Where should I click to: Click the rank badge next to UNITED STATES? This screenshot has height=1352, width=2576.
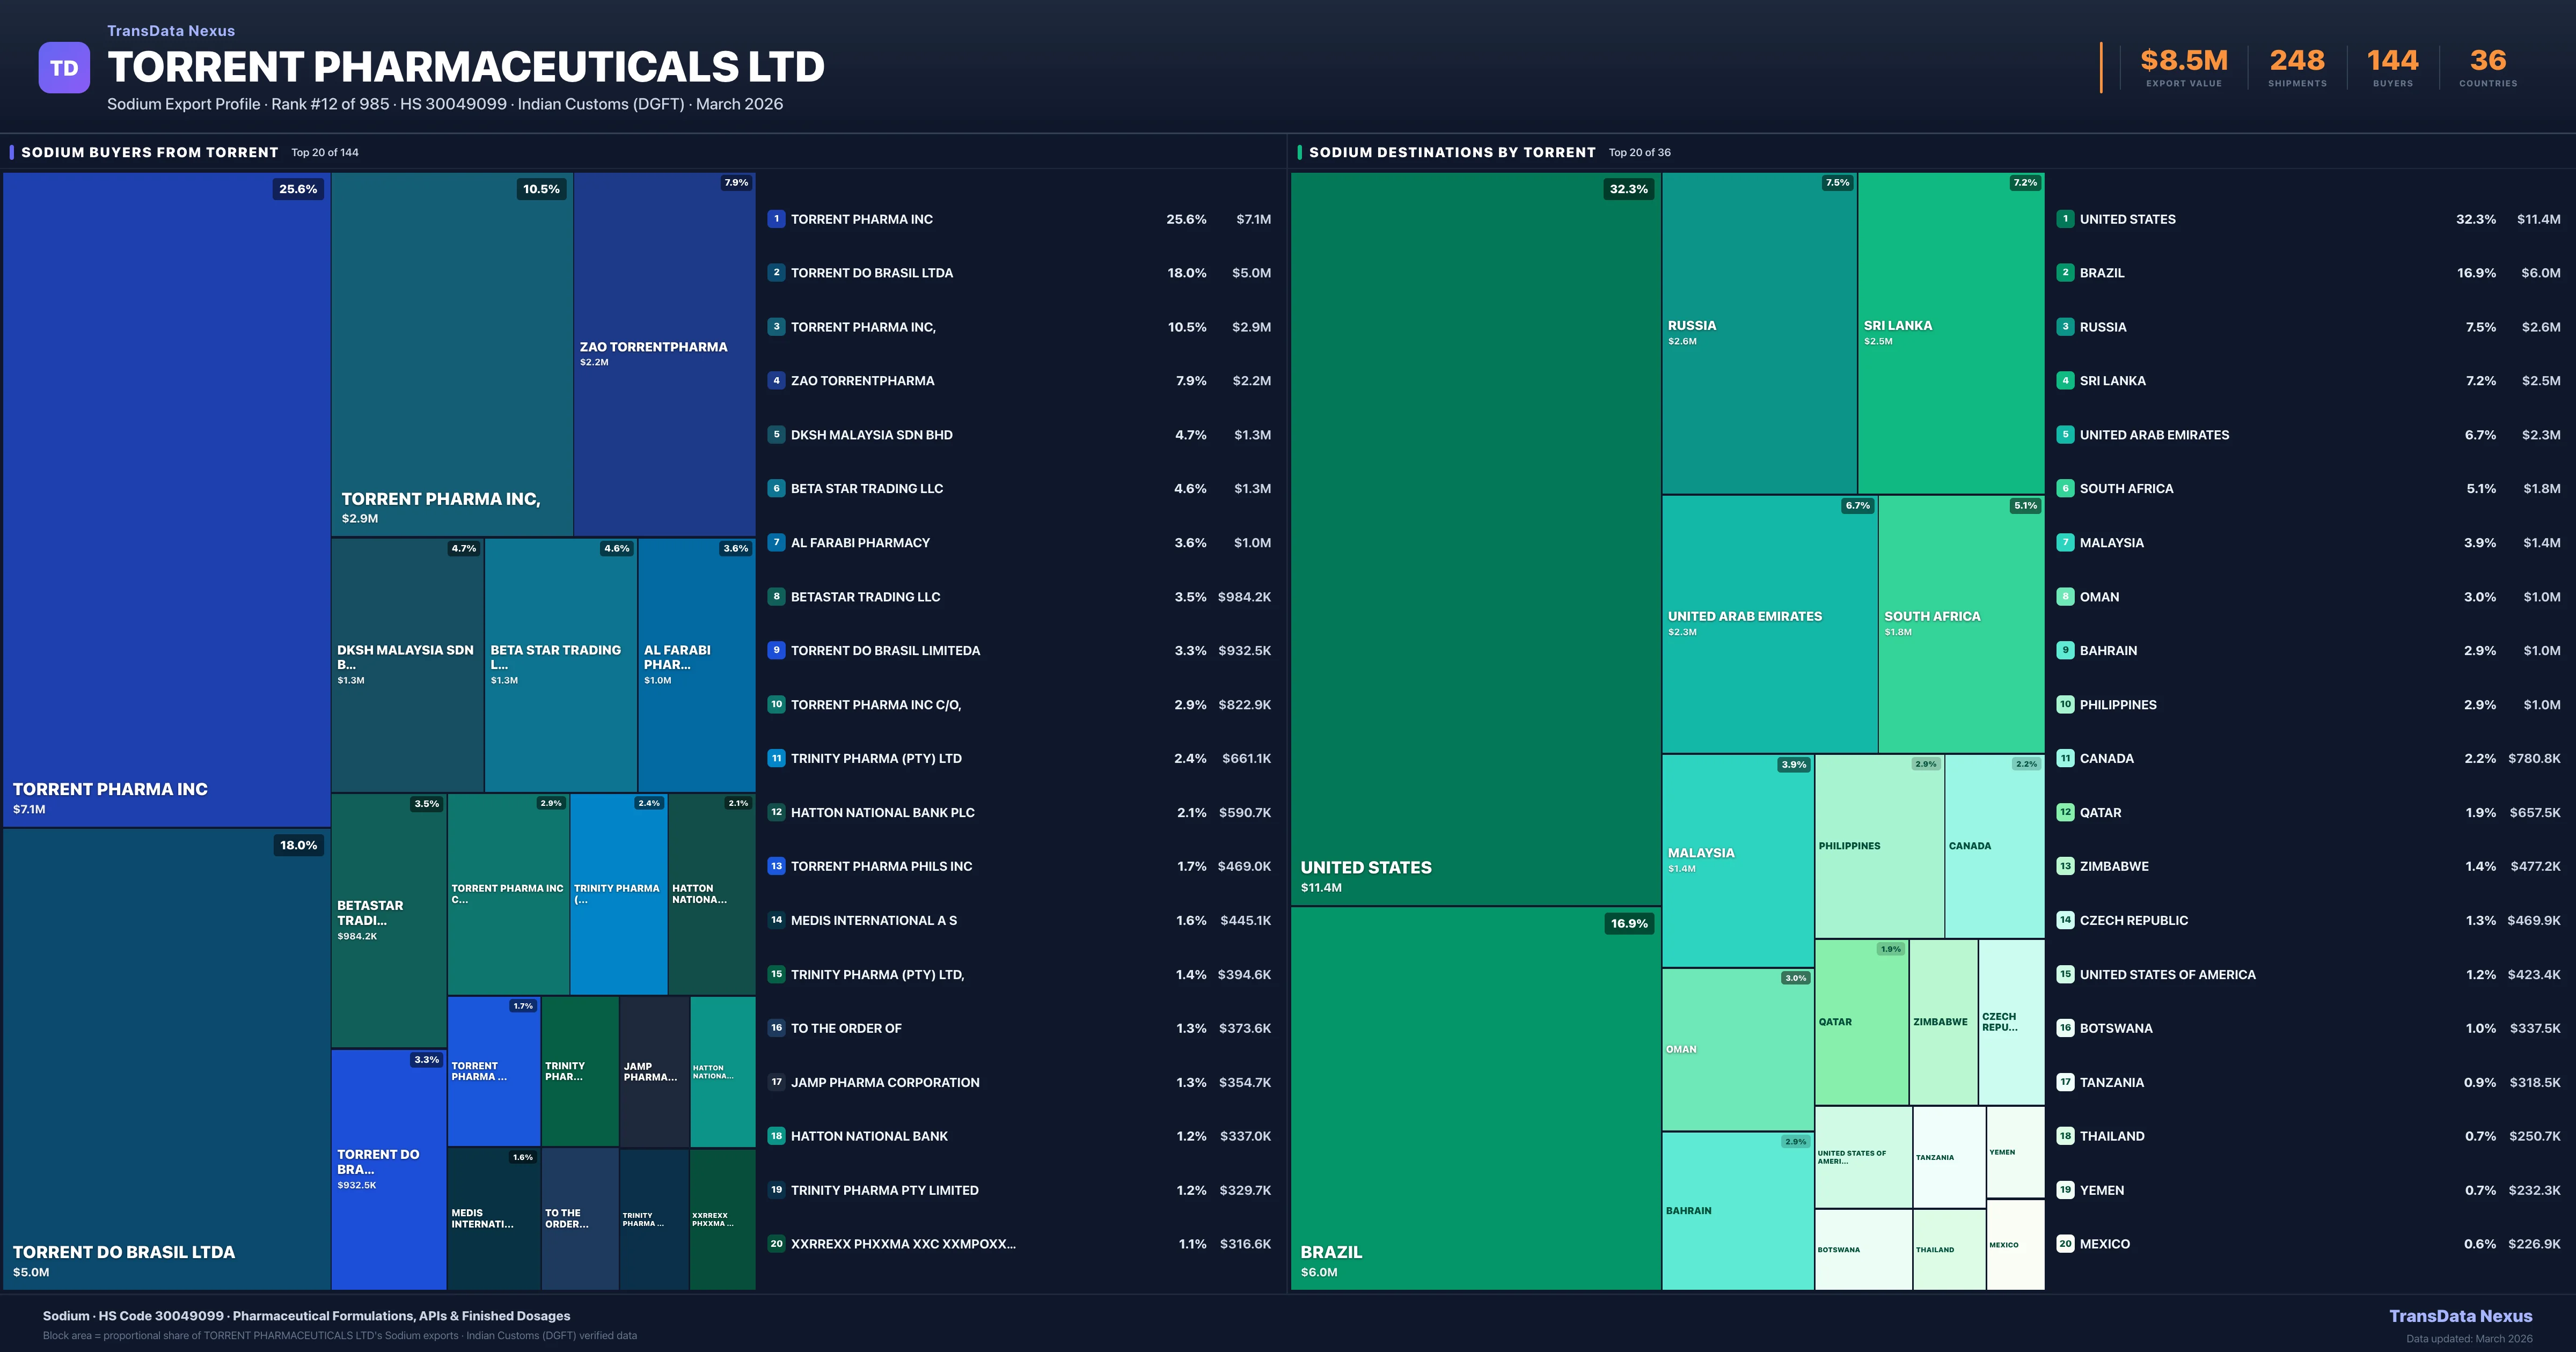point(2065,219)
